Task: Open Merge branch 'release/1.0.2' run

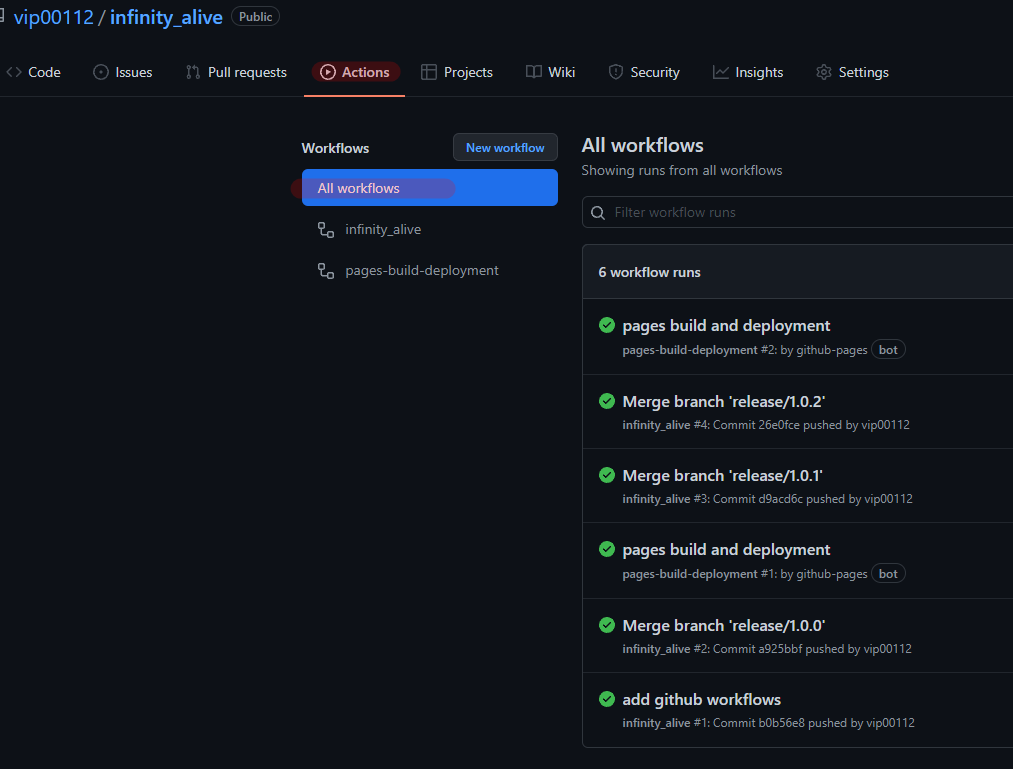Action: click(724, 401)
